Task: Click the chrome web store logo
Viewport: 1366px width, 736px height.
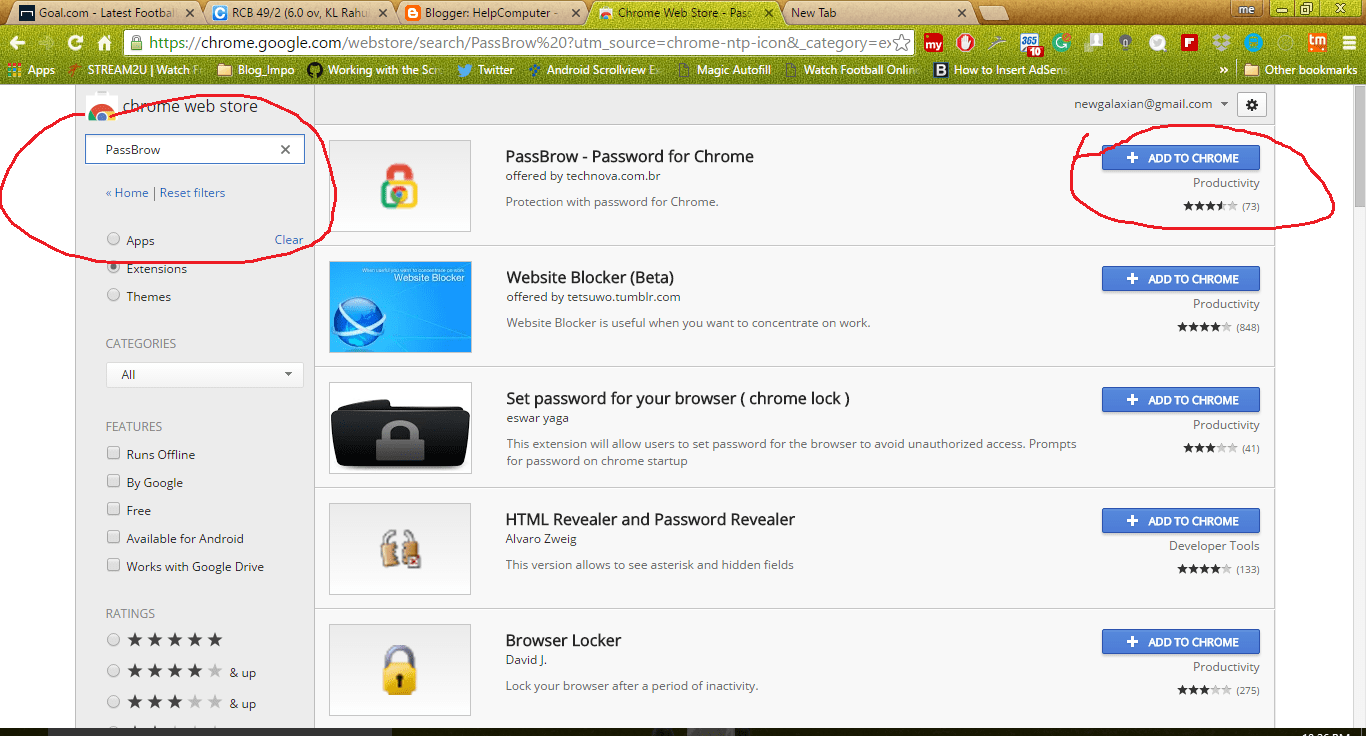Action: click(172, 107)
